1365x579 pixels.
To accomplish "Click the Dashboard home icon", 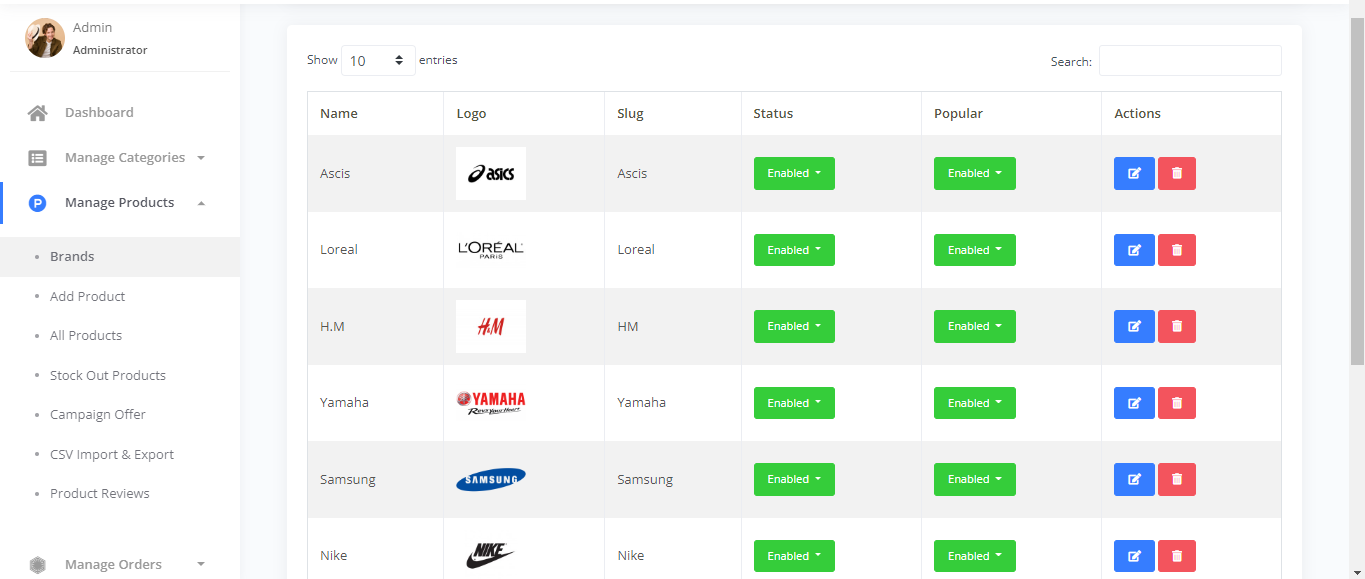I will pos(38,113).
